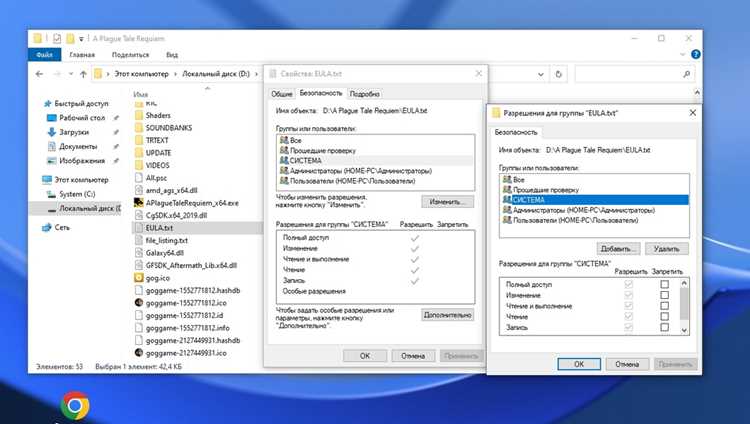Viewport: 750px width, 424px height.
Task: Click the Documents icon in the sidebar
Action: click(52, 146)
